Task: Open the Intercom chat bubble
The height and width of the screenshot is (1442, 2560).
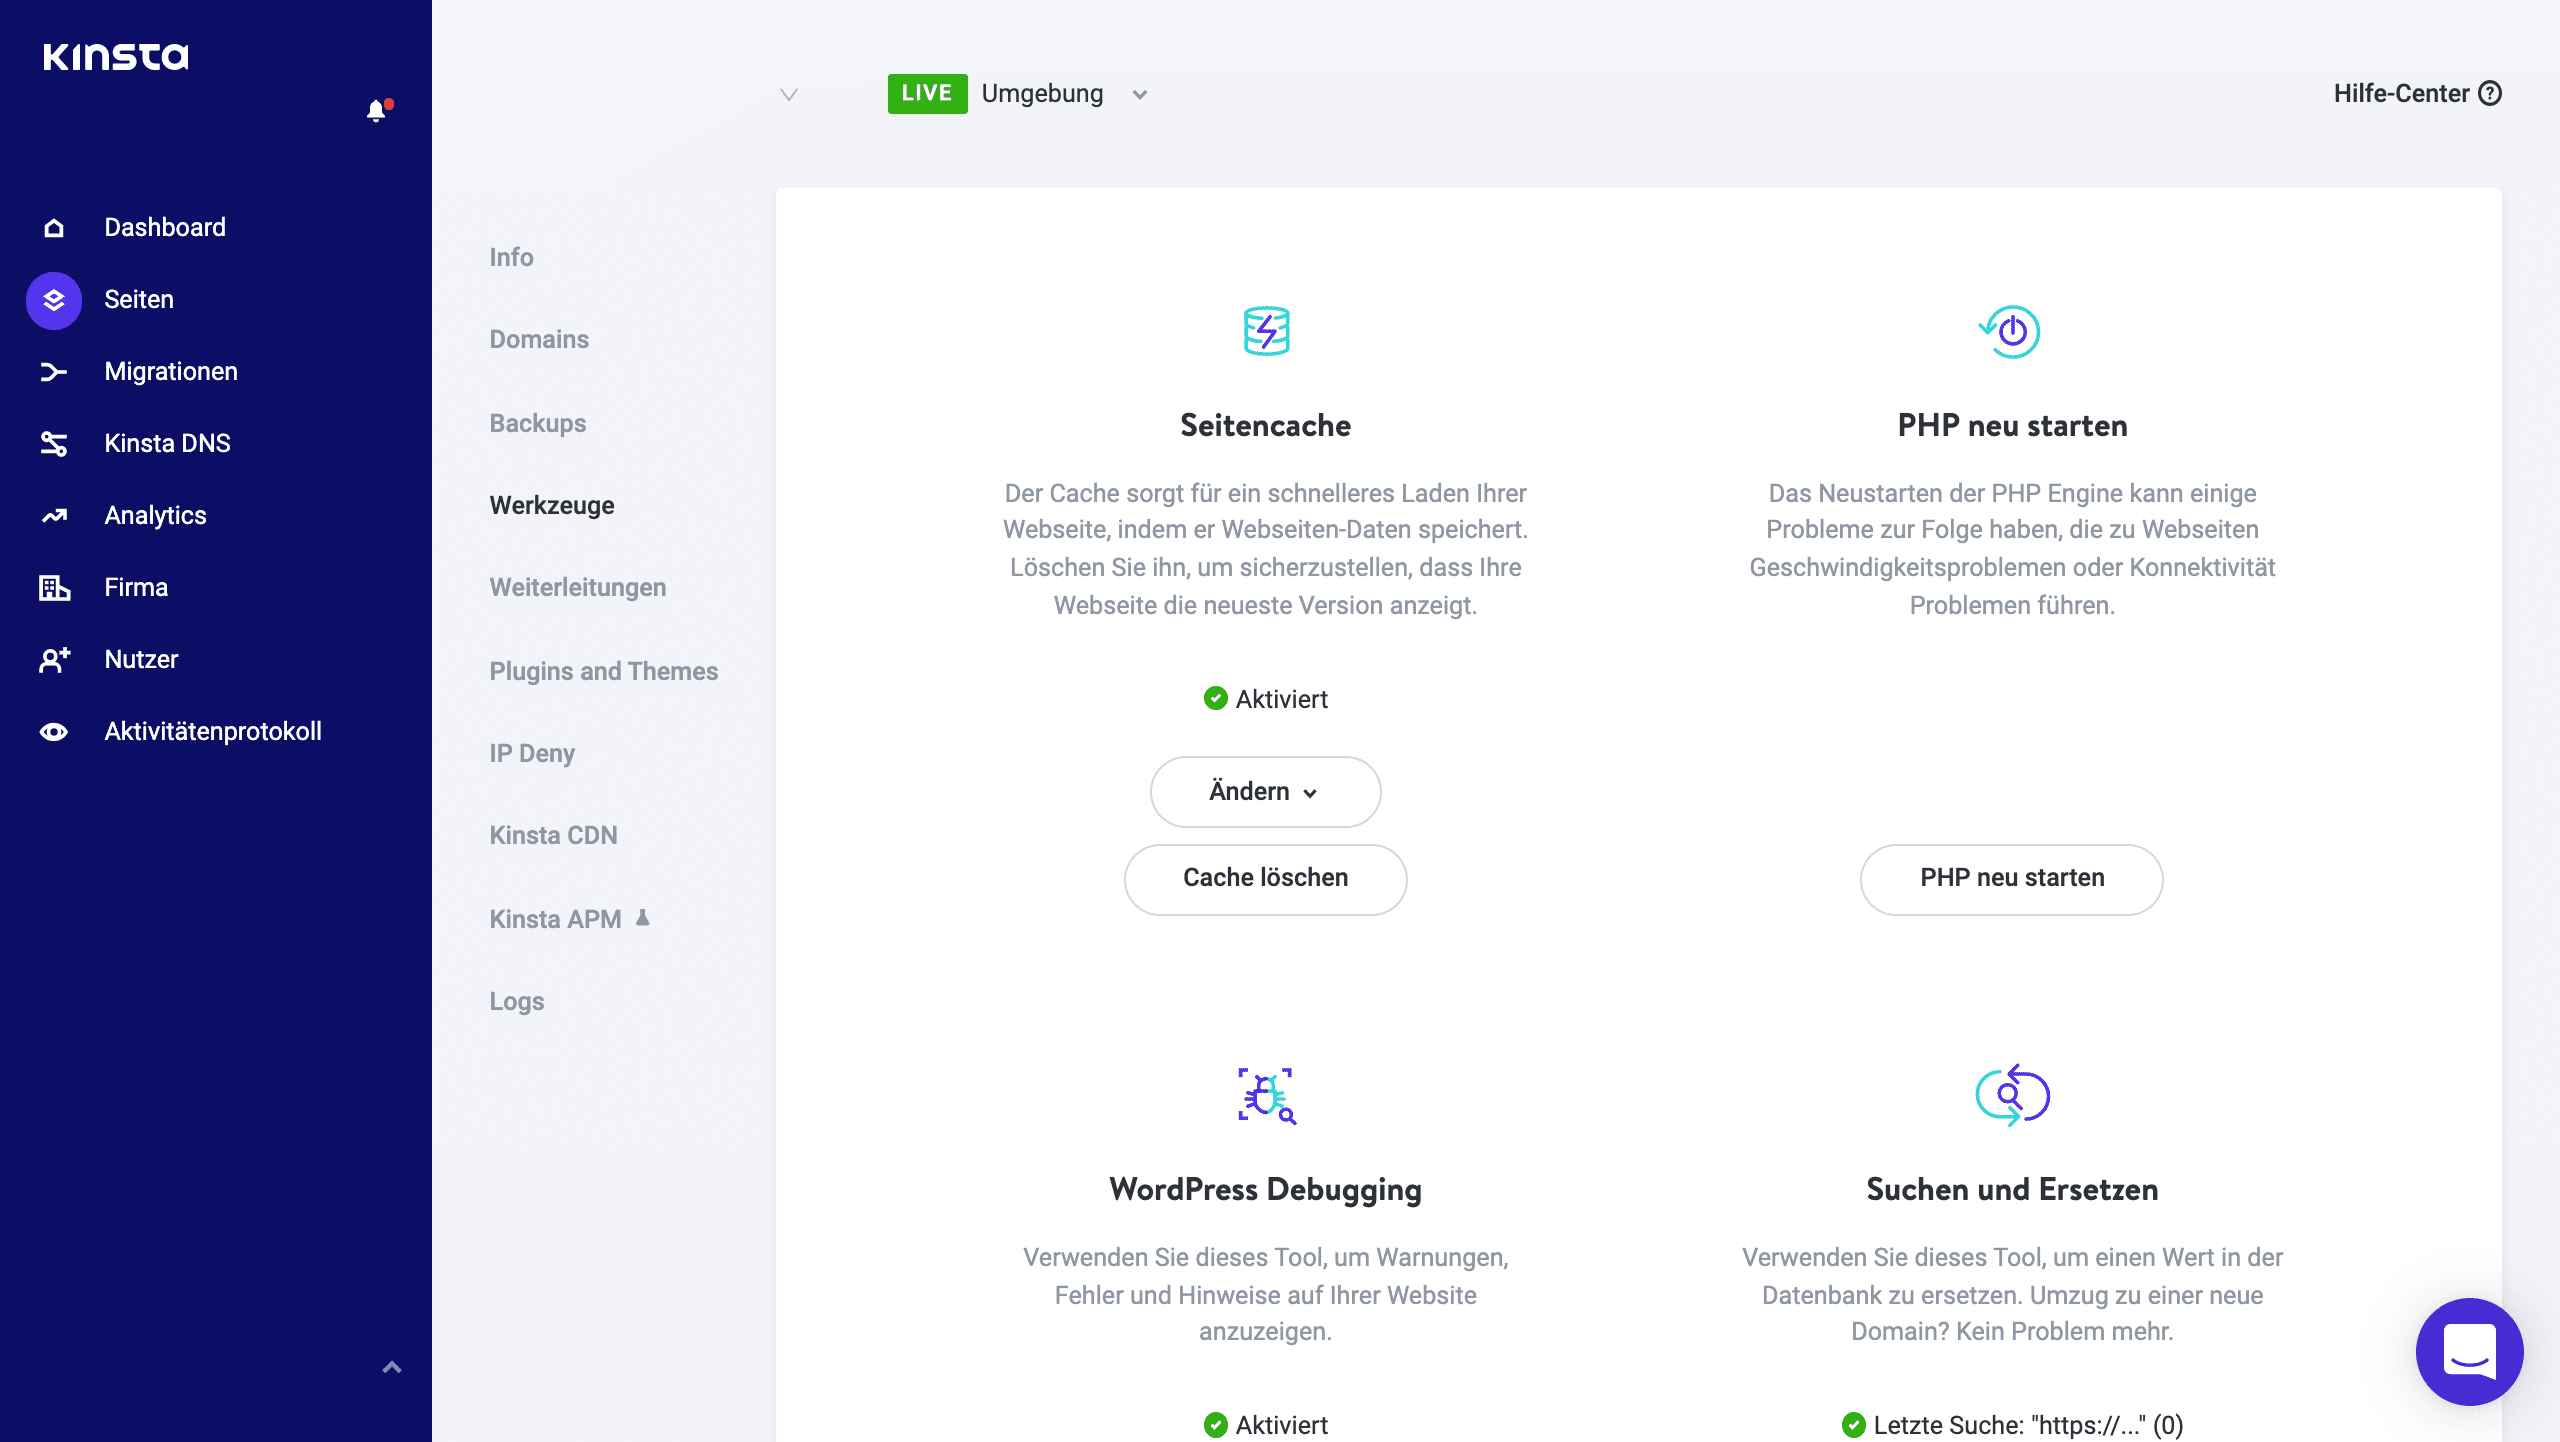Action: pyautogui.click(x=2469, y=1351)
